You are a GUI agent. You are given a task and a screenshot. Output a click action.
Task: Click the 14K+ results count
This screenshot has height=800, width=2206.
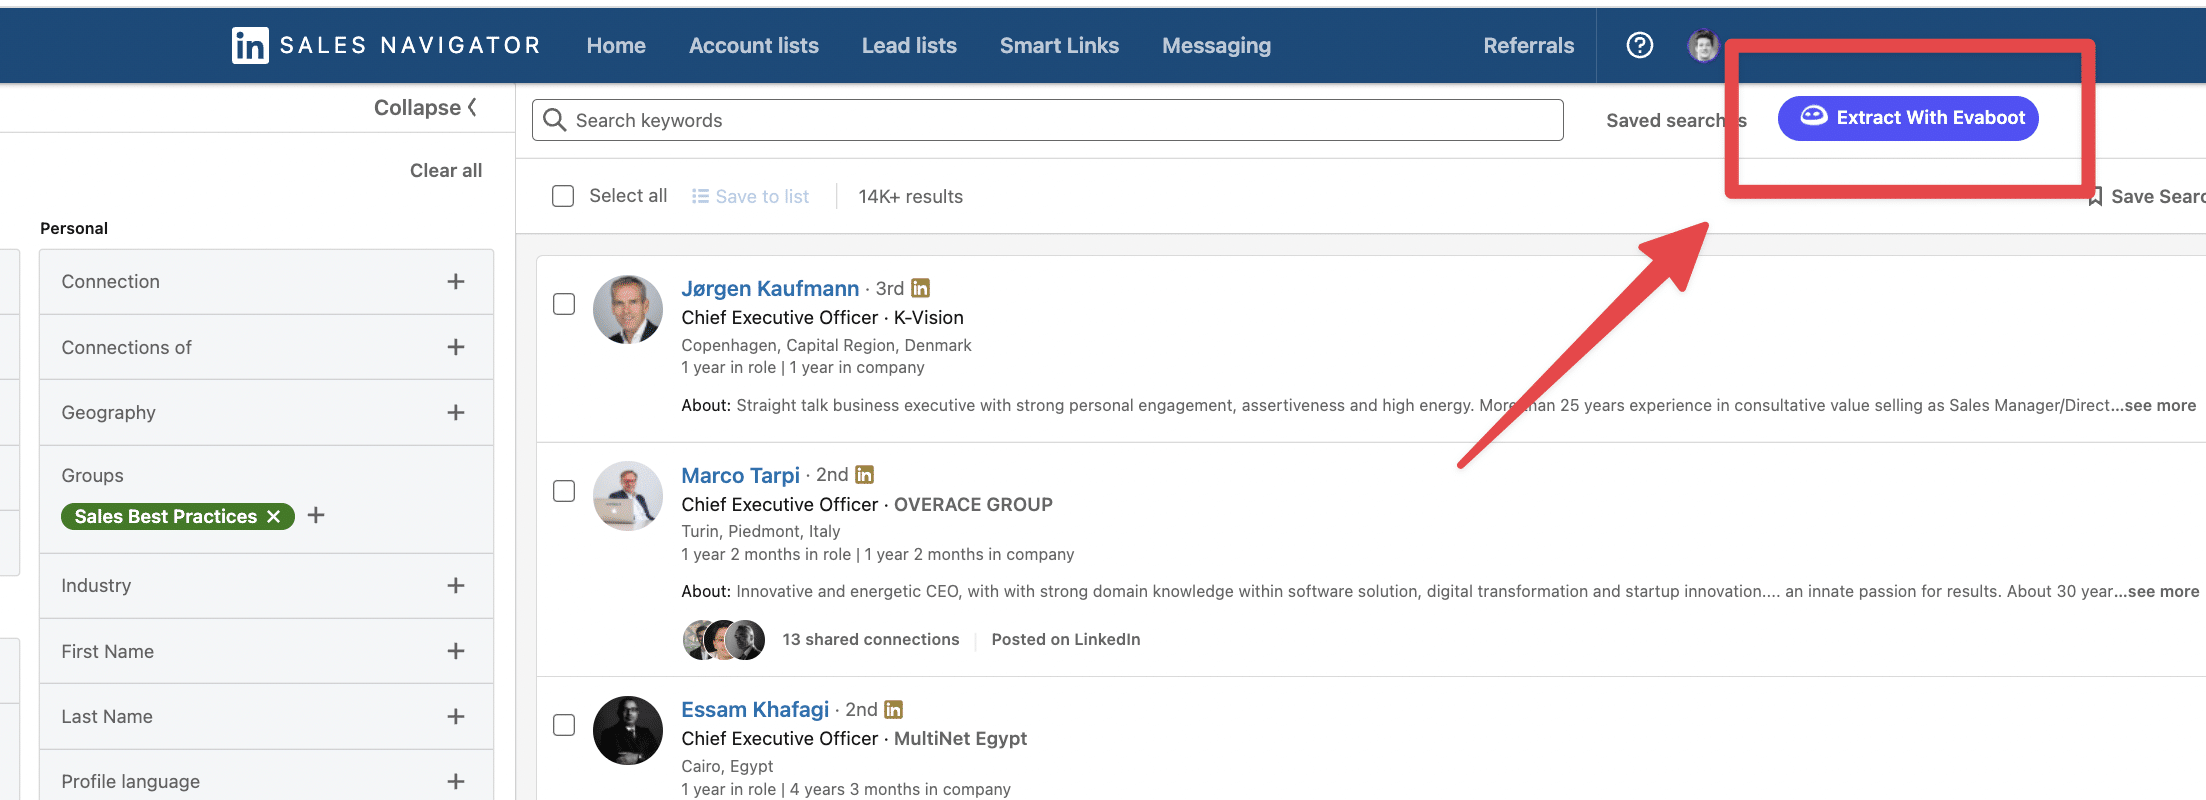click(910, 197)
